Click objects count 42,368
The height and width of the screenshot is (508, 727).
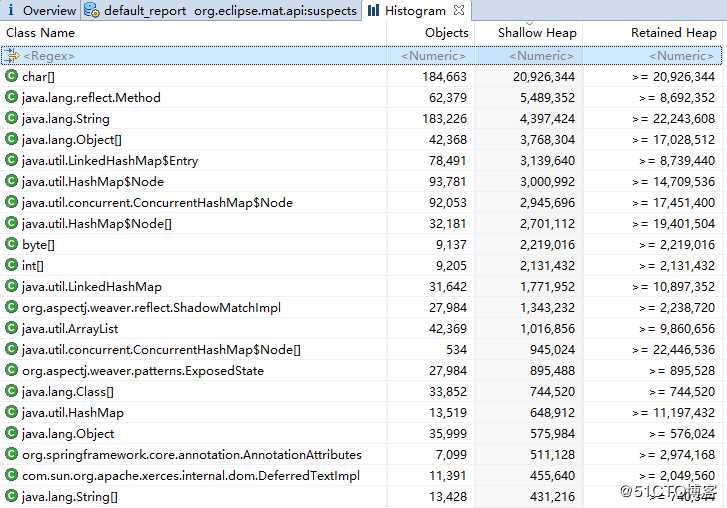point(447,140)
